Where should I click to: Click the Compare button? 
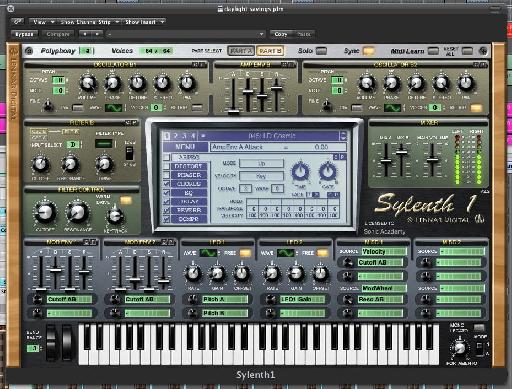tap(58, 34)
